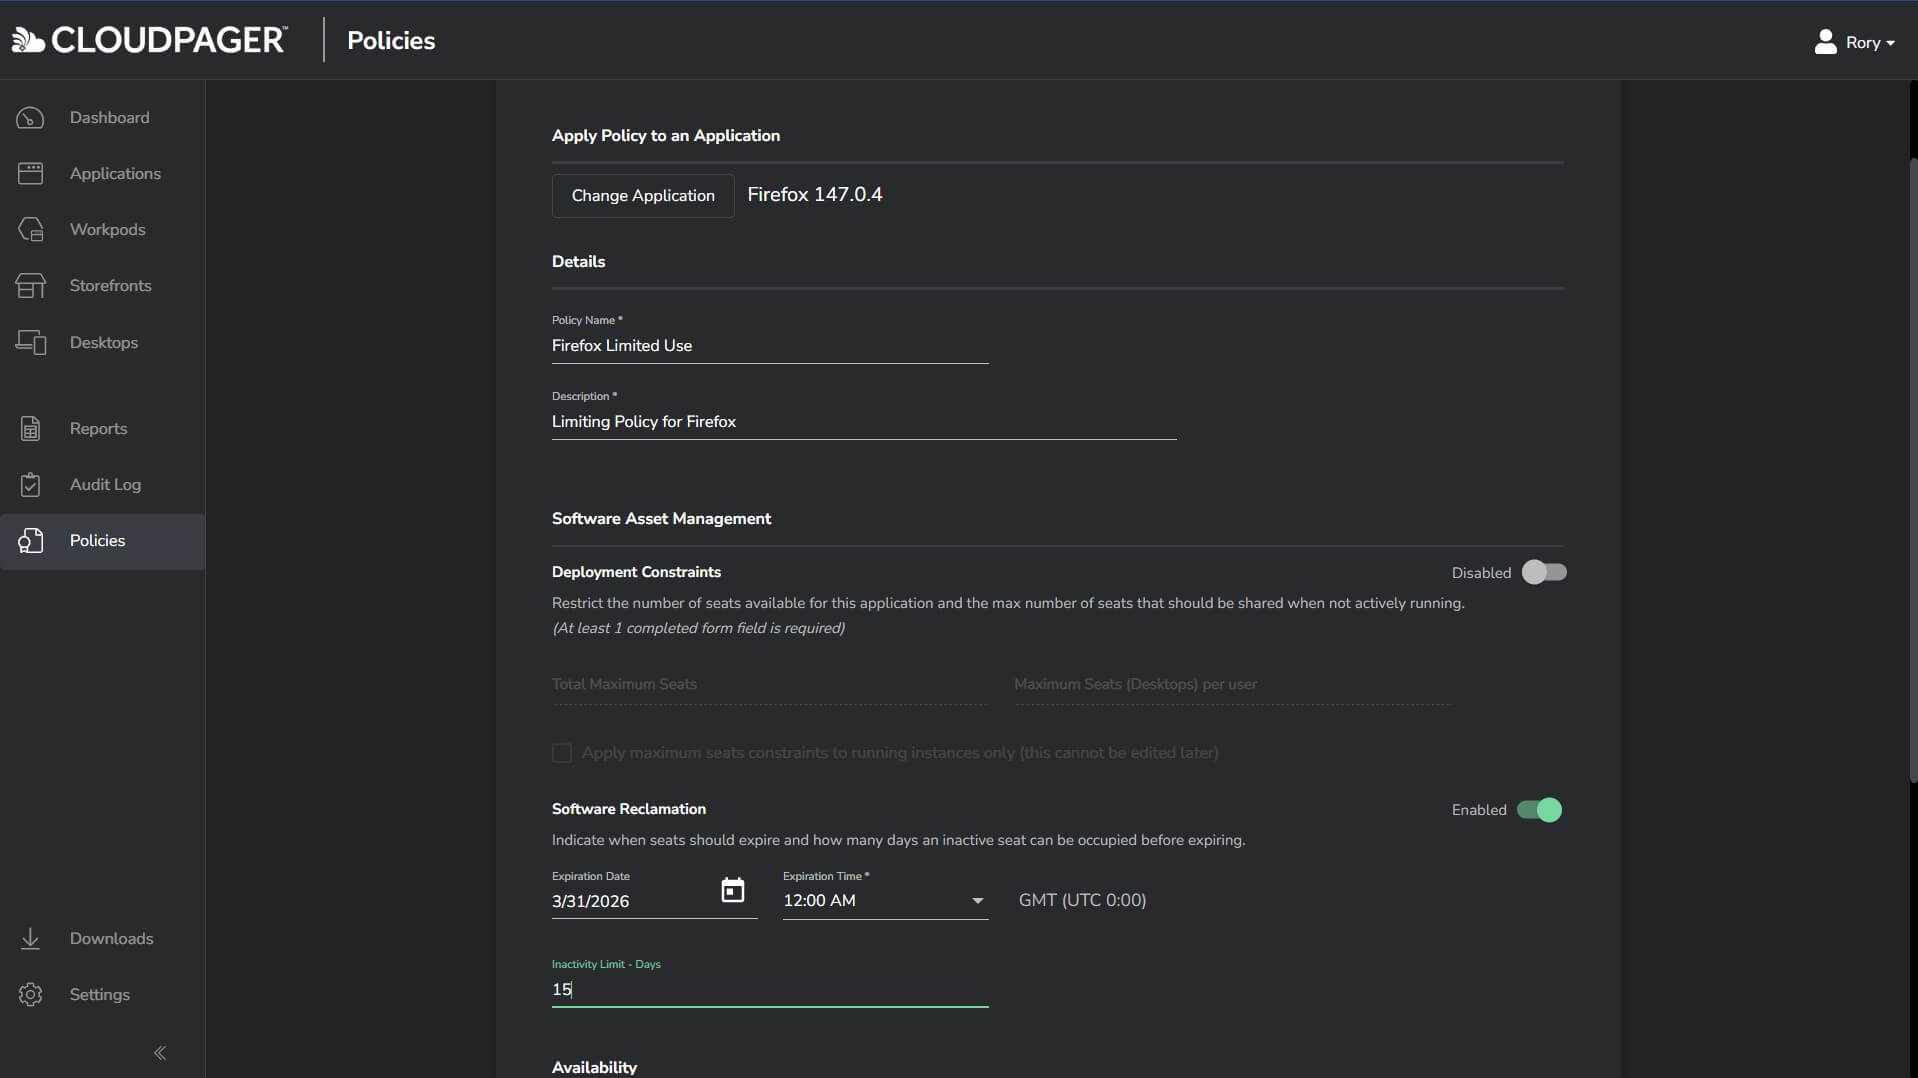Open the Expiration Date calendar picker
The image size is (1918, 1078).
point(733,890)
